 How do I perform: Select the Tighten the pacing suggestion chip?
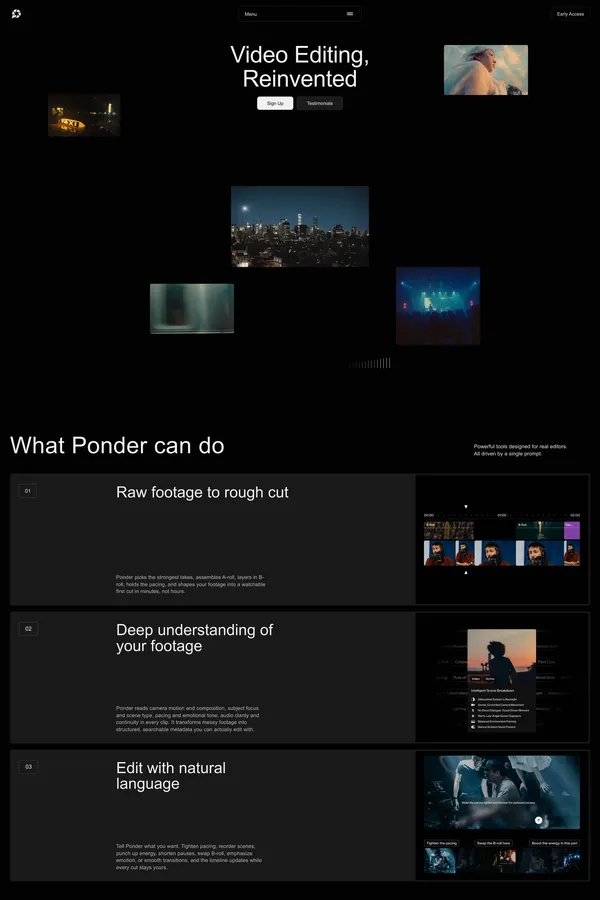pos(442,843)
